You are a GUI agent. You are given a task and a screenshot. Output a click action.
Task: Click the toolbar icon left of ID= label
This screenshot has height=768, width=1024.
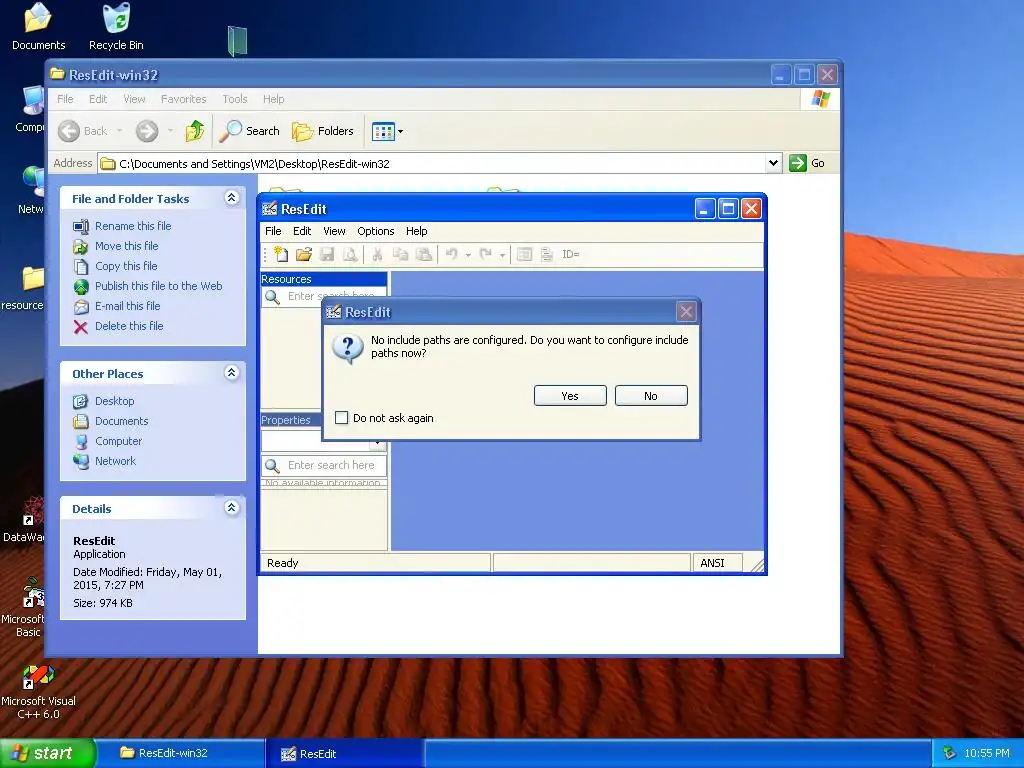tap(547, 254)
